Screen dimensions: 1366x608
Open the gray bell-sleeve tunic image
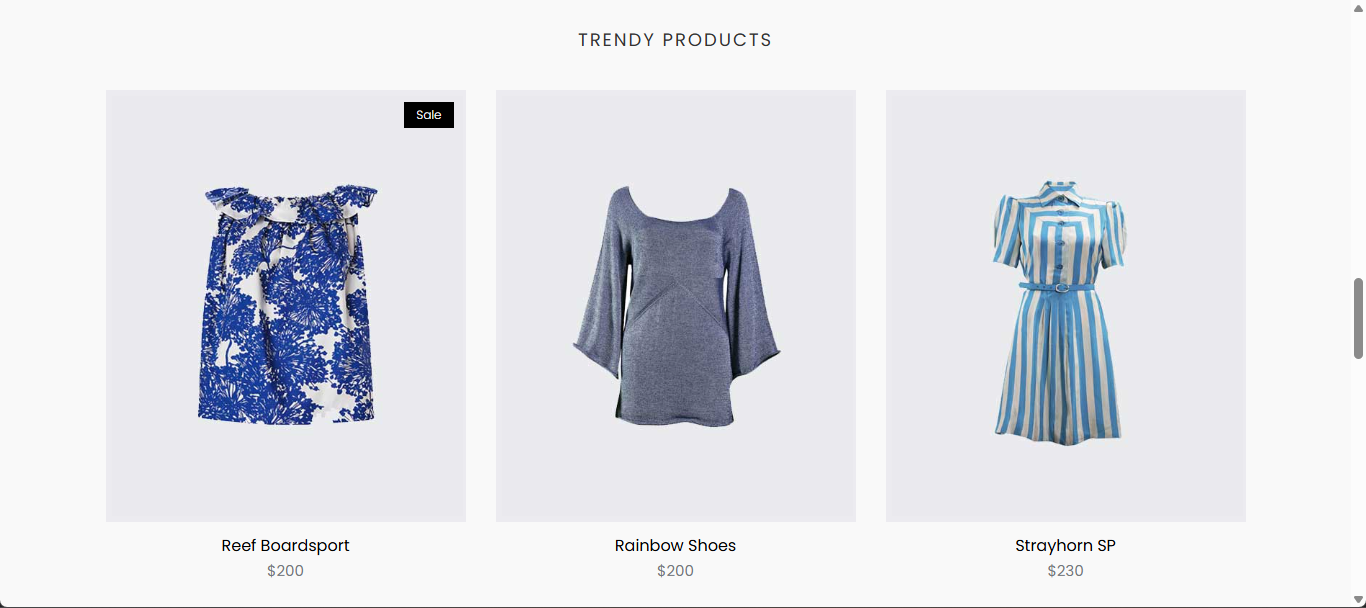(676, 306)
